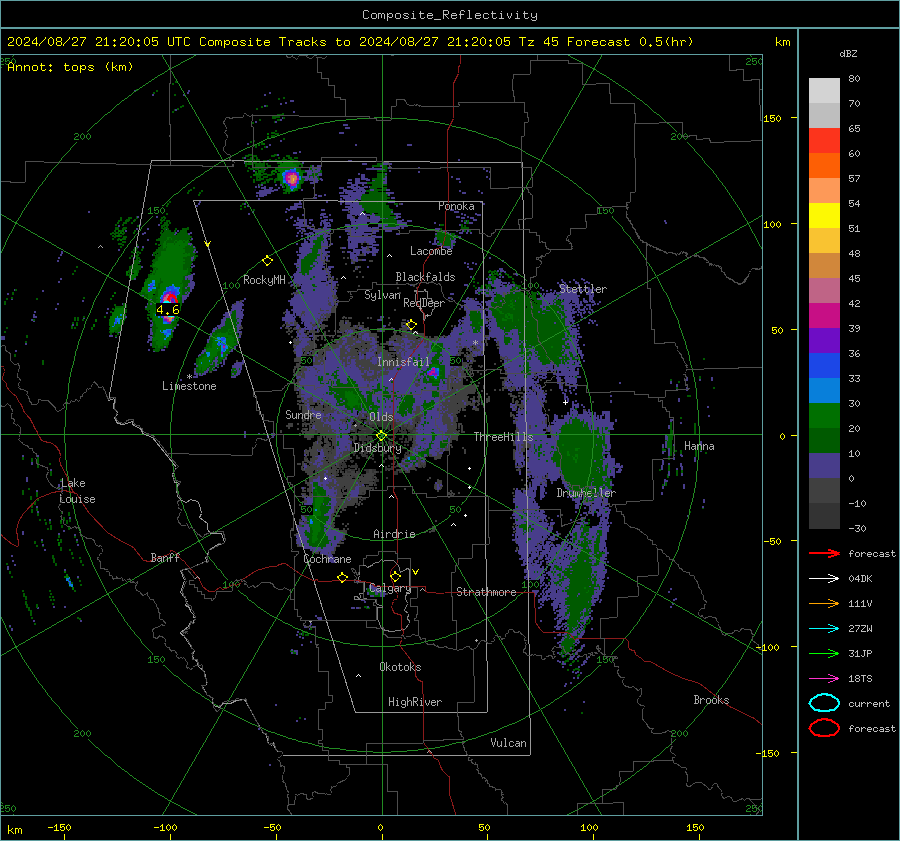
Task: Click the Lacombe label
Action: tap(431, 251)
